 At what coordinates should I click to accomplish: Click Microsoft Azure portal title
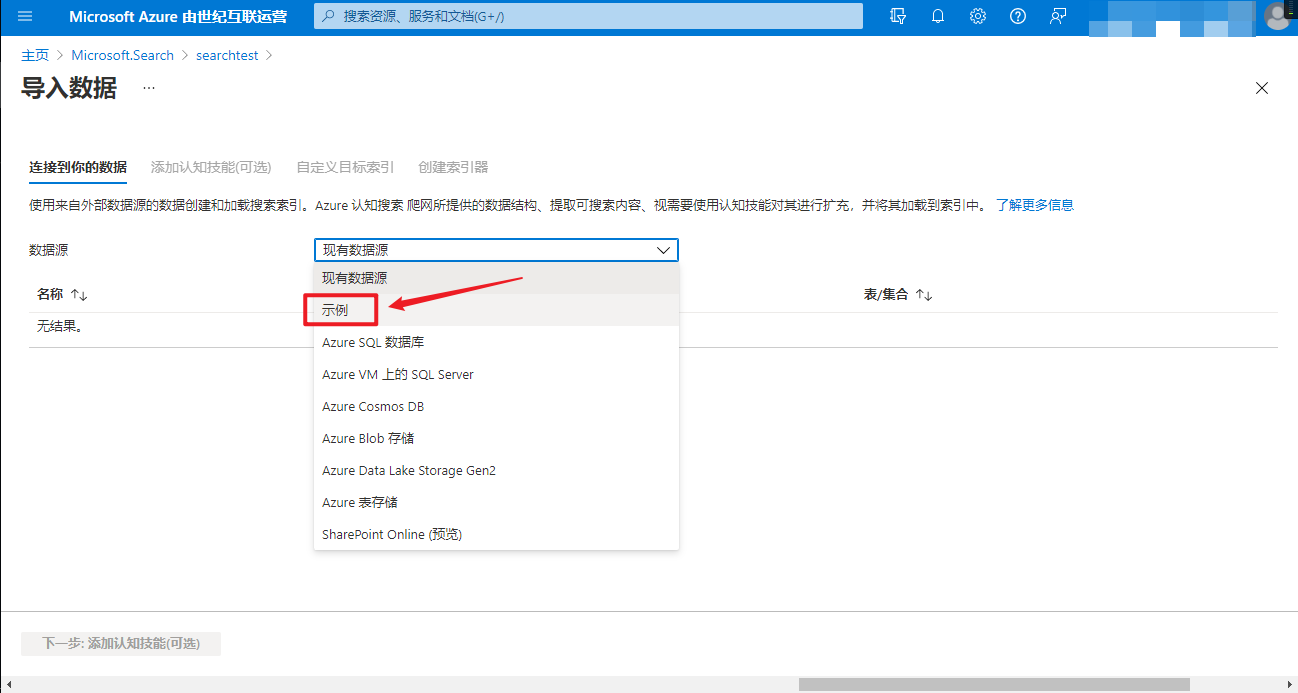[178, 16]
